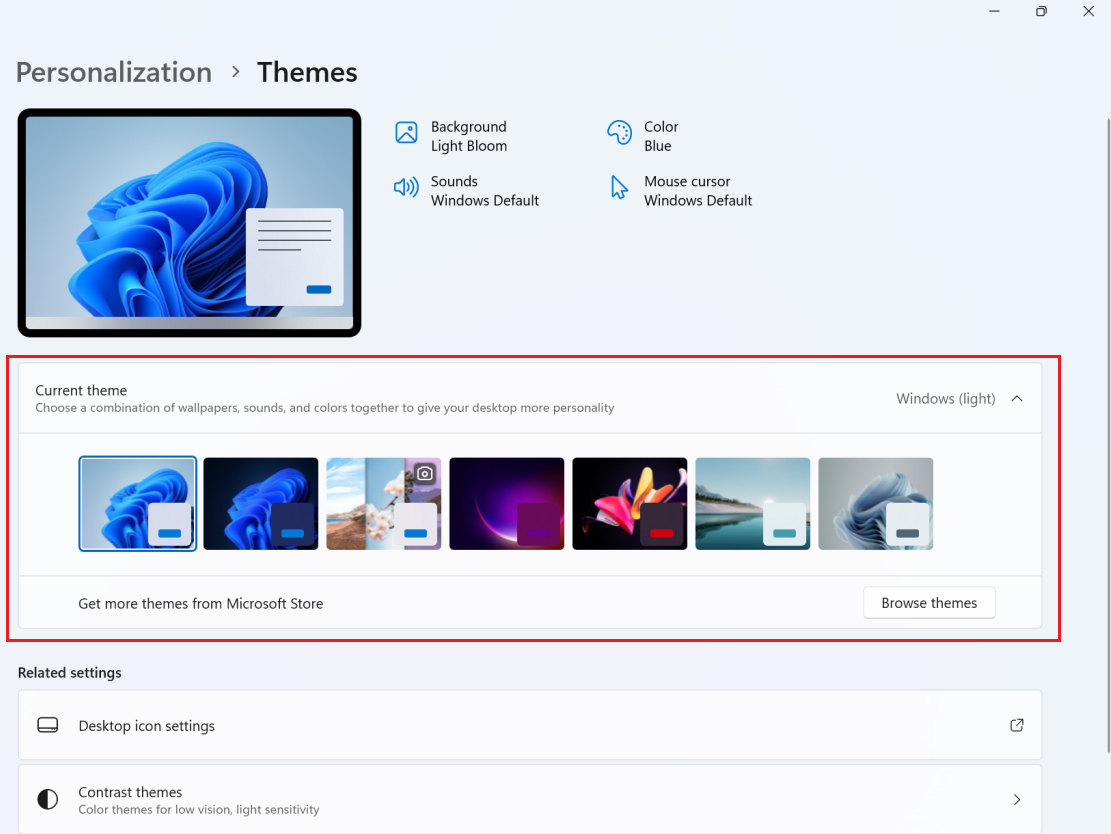This screenshot has height=834, width=1111.
Task: Click the Color palette icon
Action: click(619, 133)
